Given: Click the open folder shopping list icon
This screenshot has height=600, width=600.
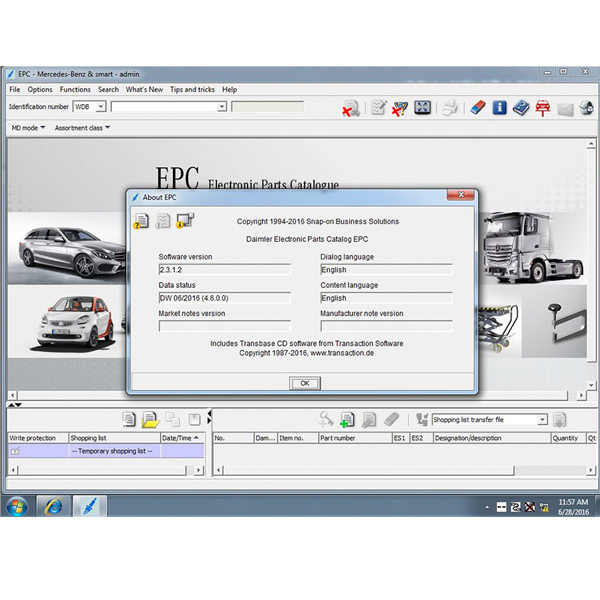Looking at the screenshot, I should pyautogui.click(x=150, y=420).
